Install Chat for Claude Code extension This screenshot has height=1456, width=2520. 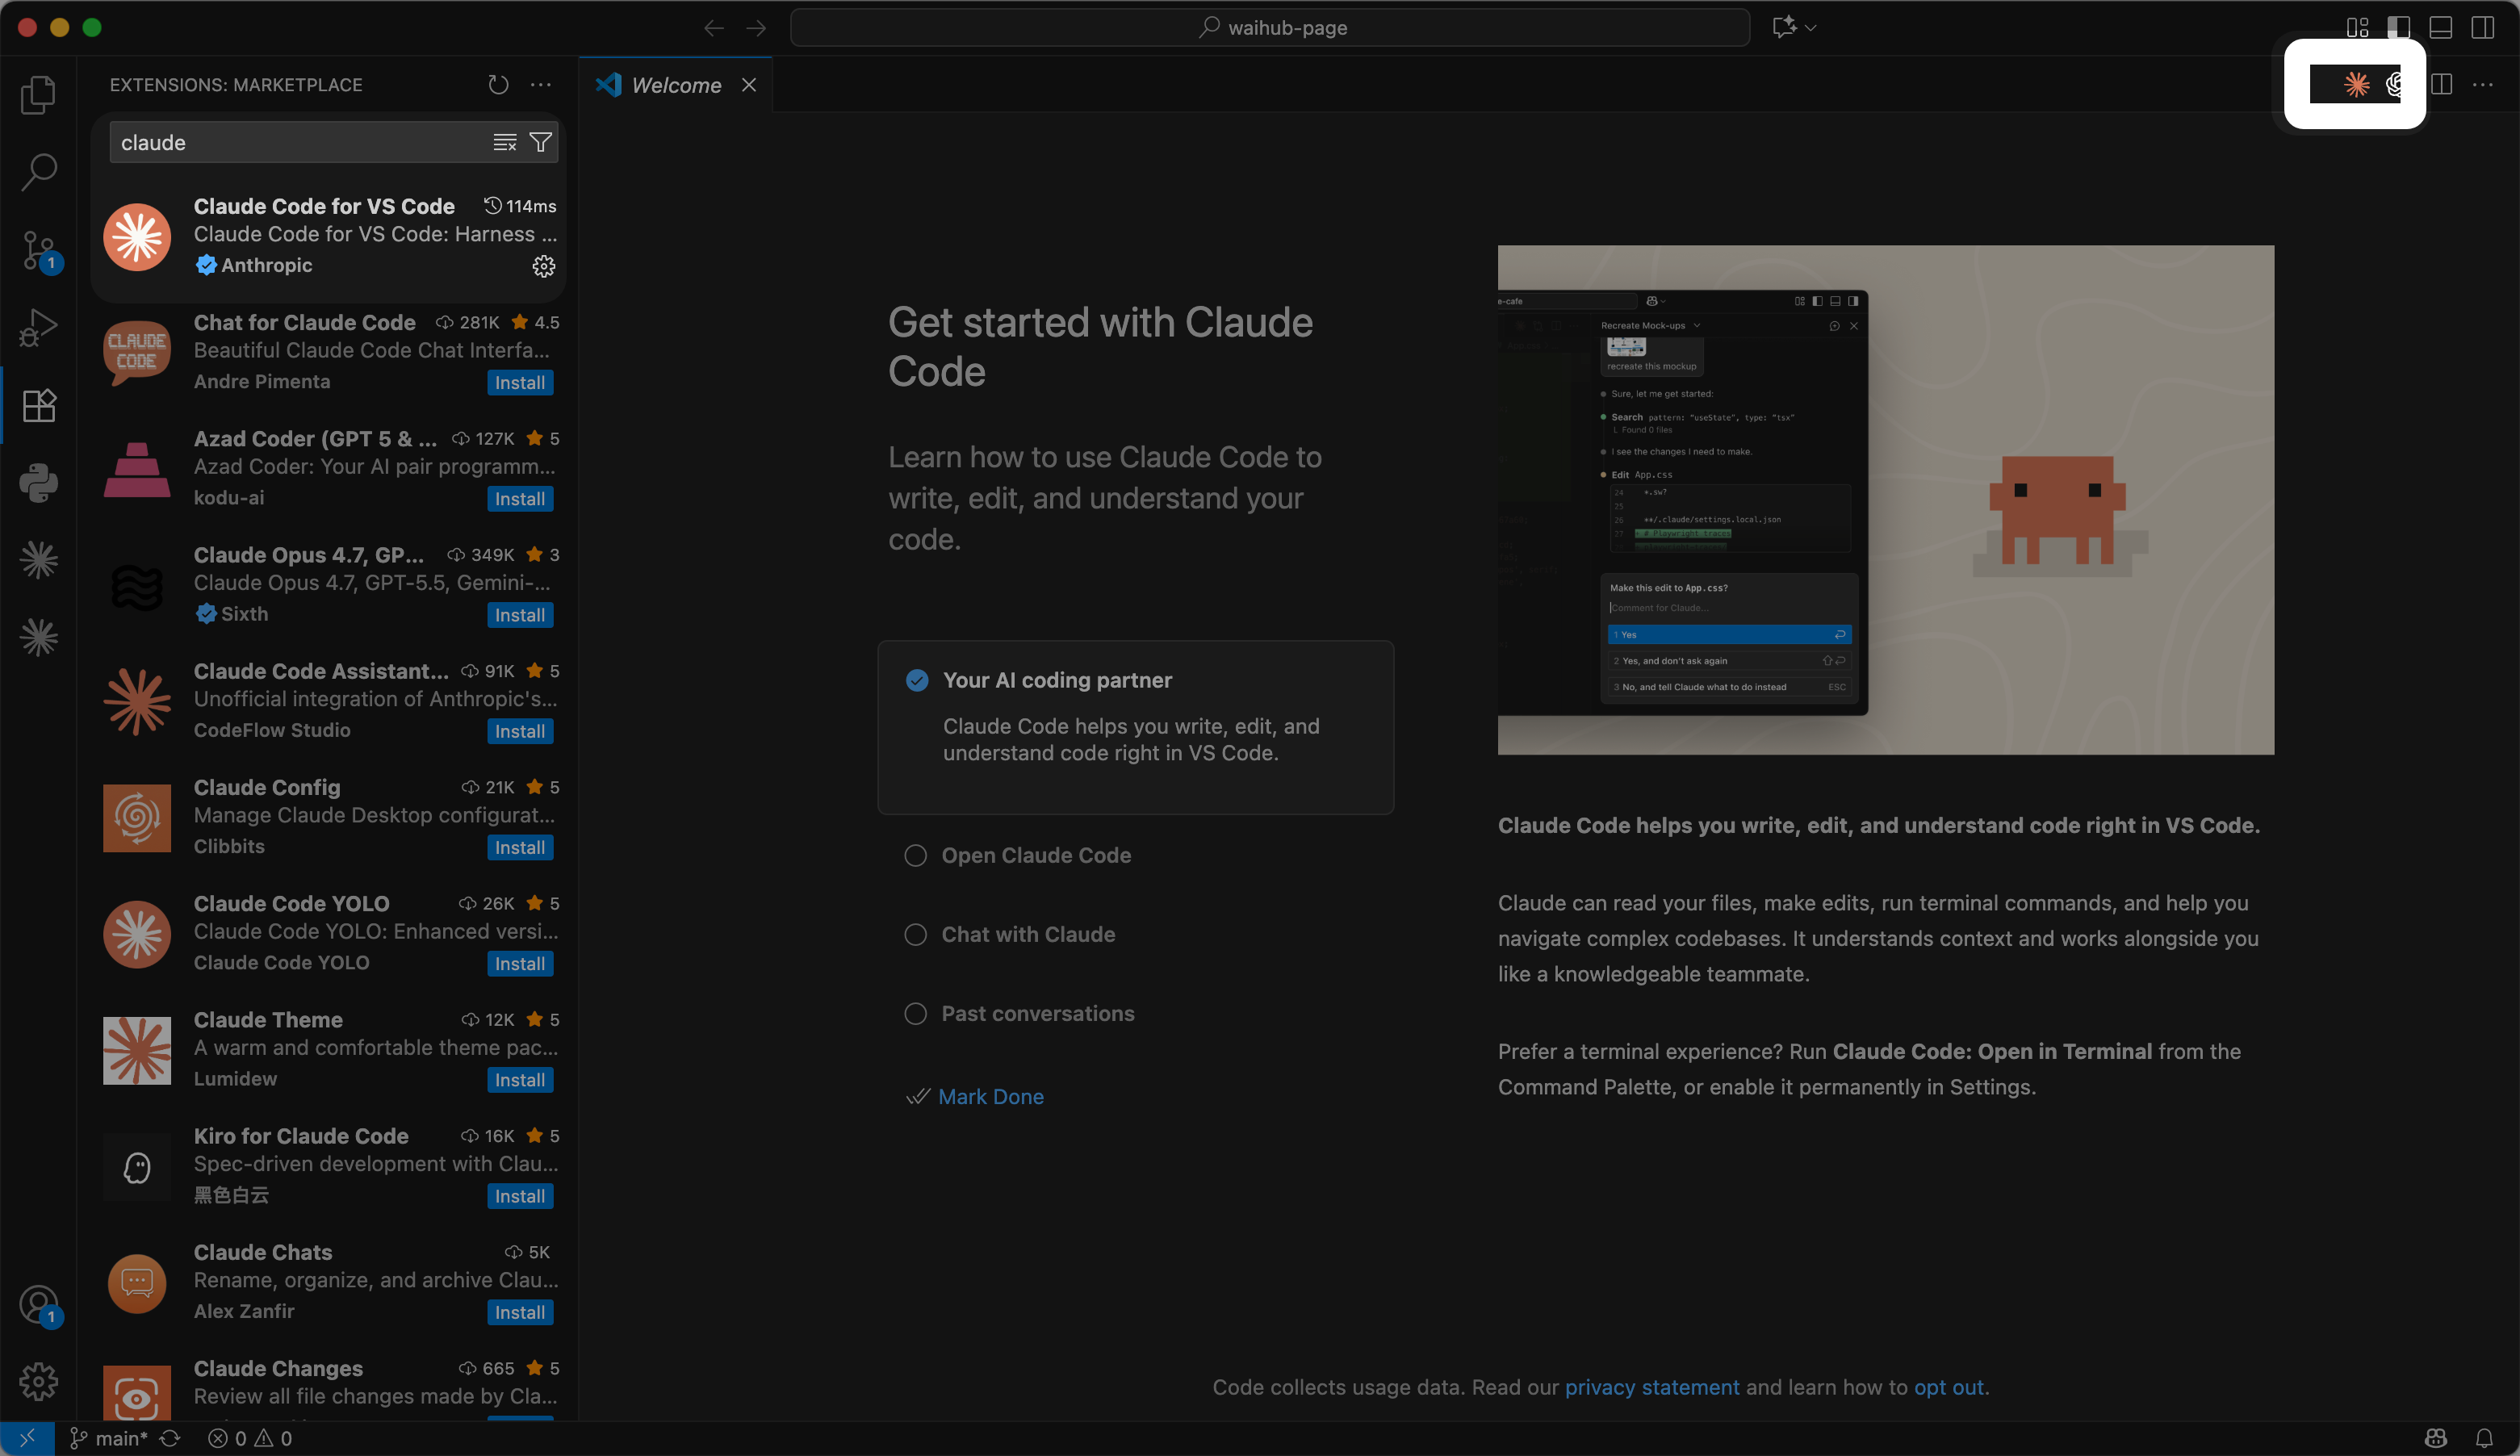(520, 383)
